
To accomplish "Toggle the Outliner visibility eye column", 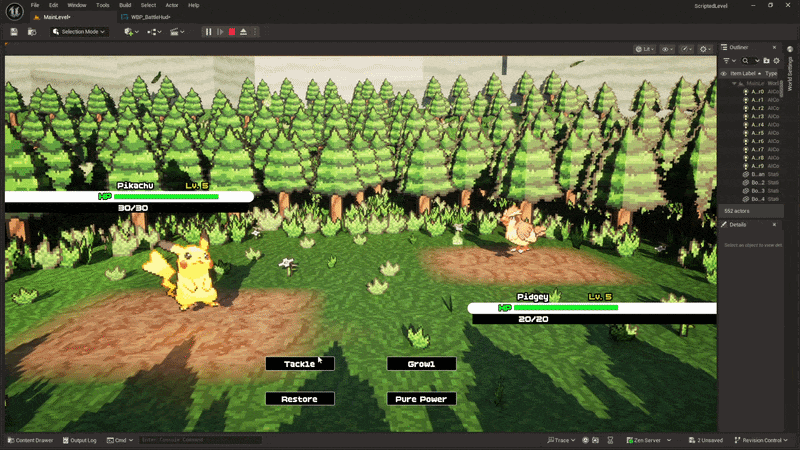I will click(724, 73).
